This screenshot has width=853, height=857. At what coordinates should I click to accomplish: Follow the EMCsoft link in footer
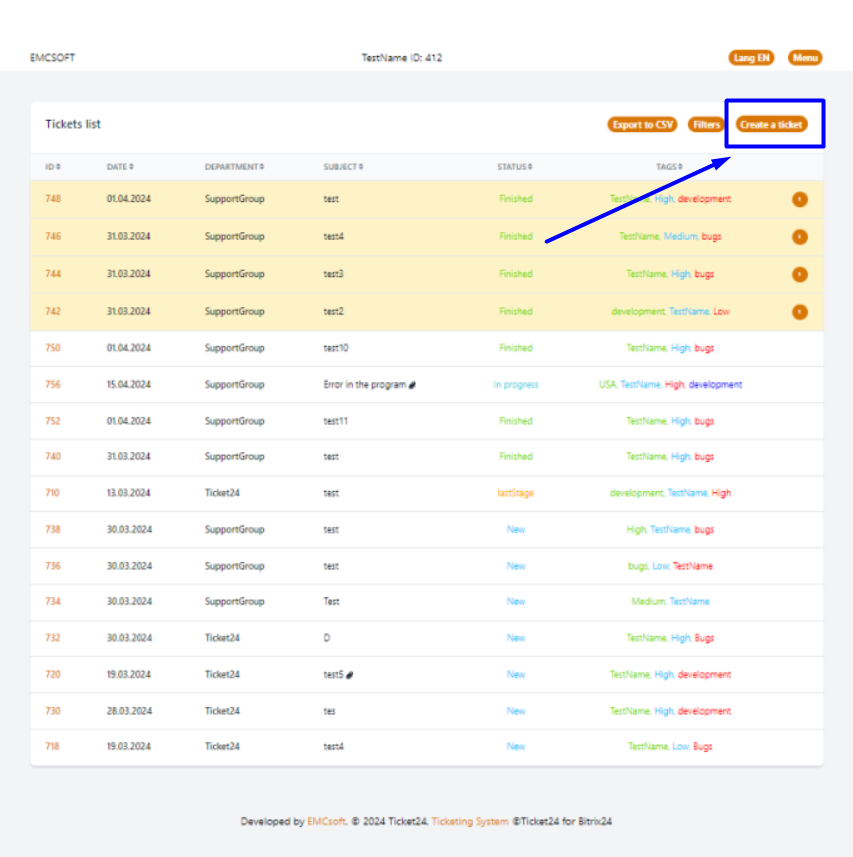[326, 822]
